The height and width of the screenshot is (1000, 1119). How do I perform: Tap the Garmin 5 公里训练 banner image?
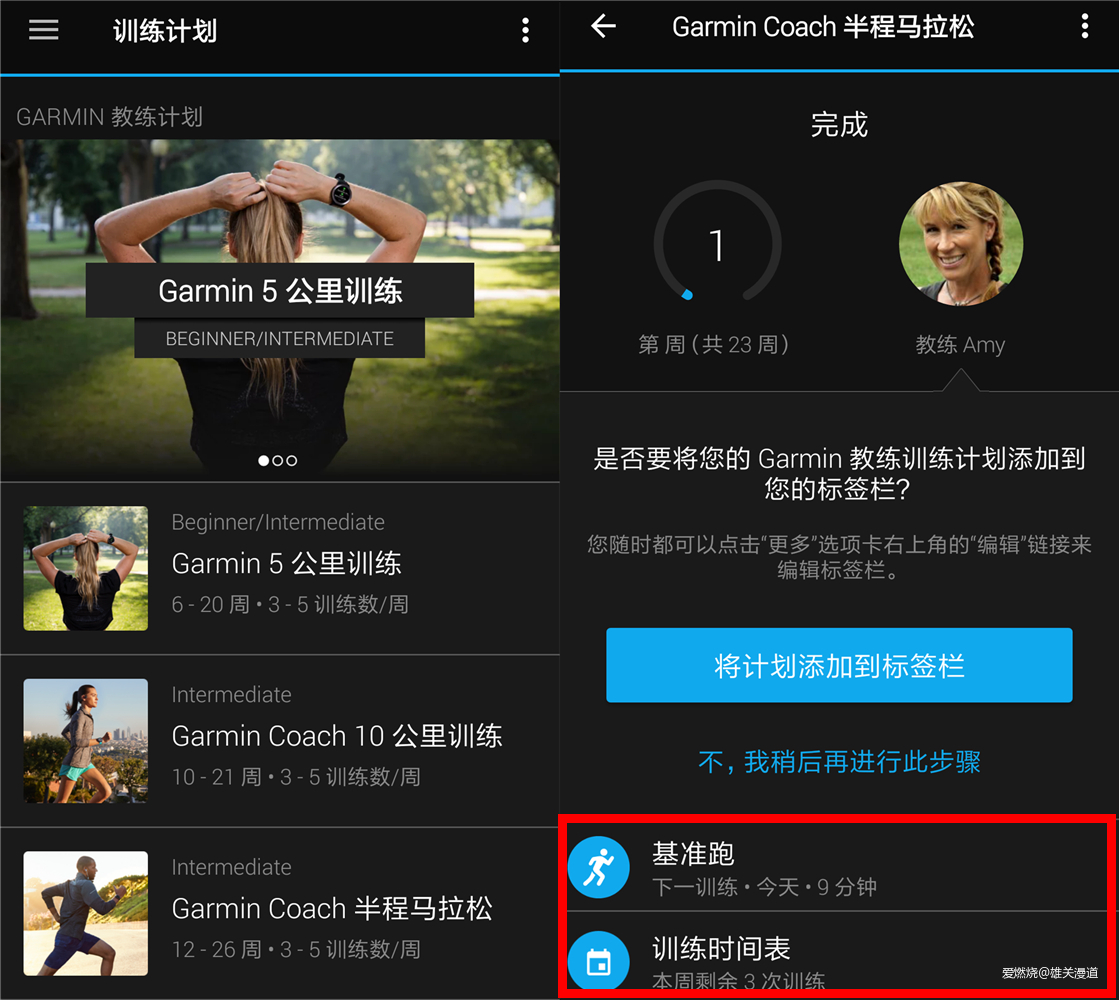(x=280, y=290)
